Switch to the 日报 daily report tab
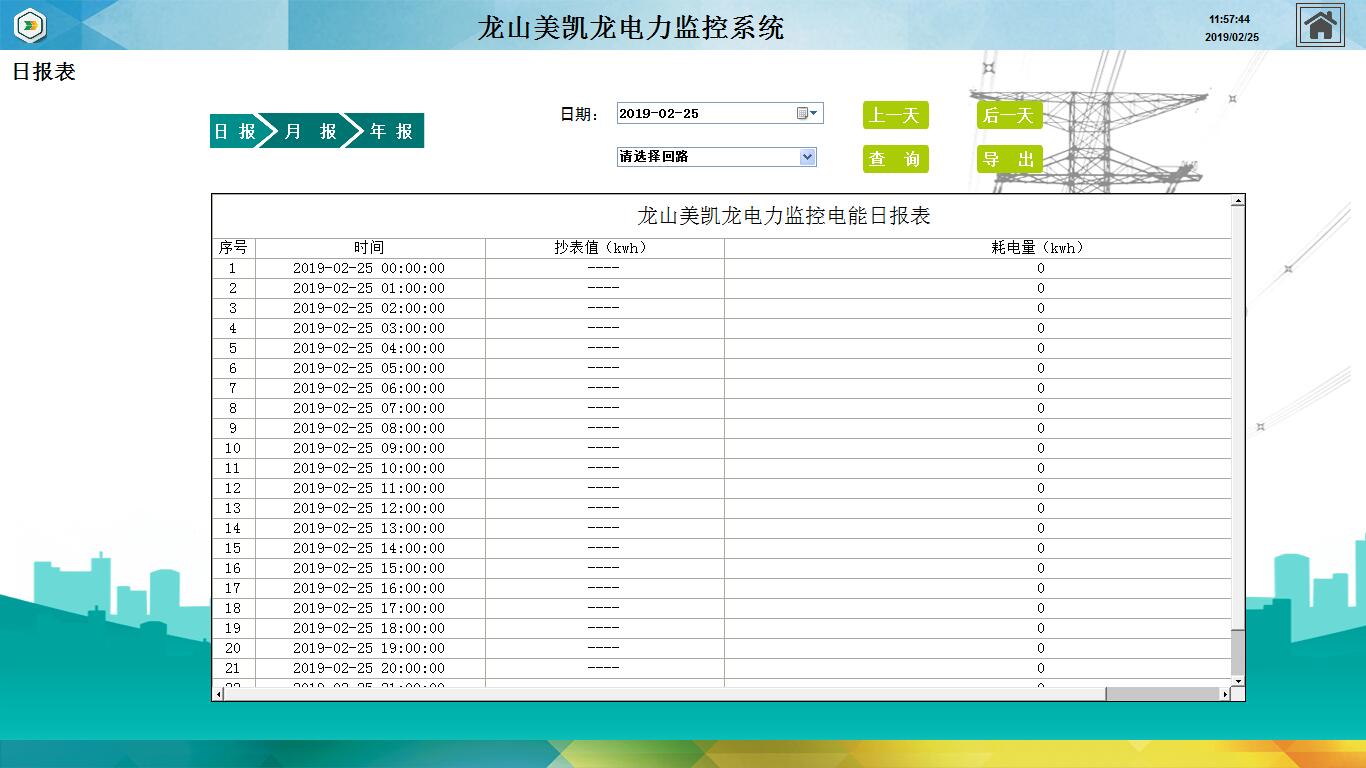Image resolution: width=1366 pixels, height=768 pixels. tap(235, 131)
